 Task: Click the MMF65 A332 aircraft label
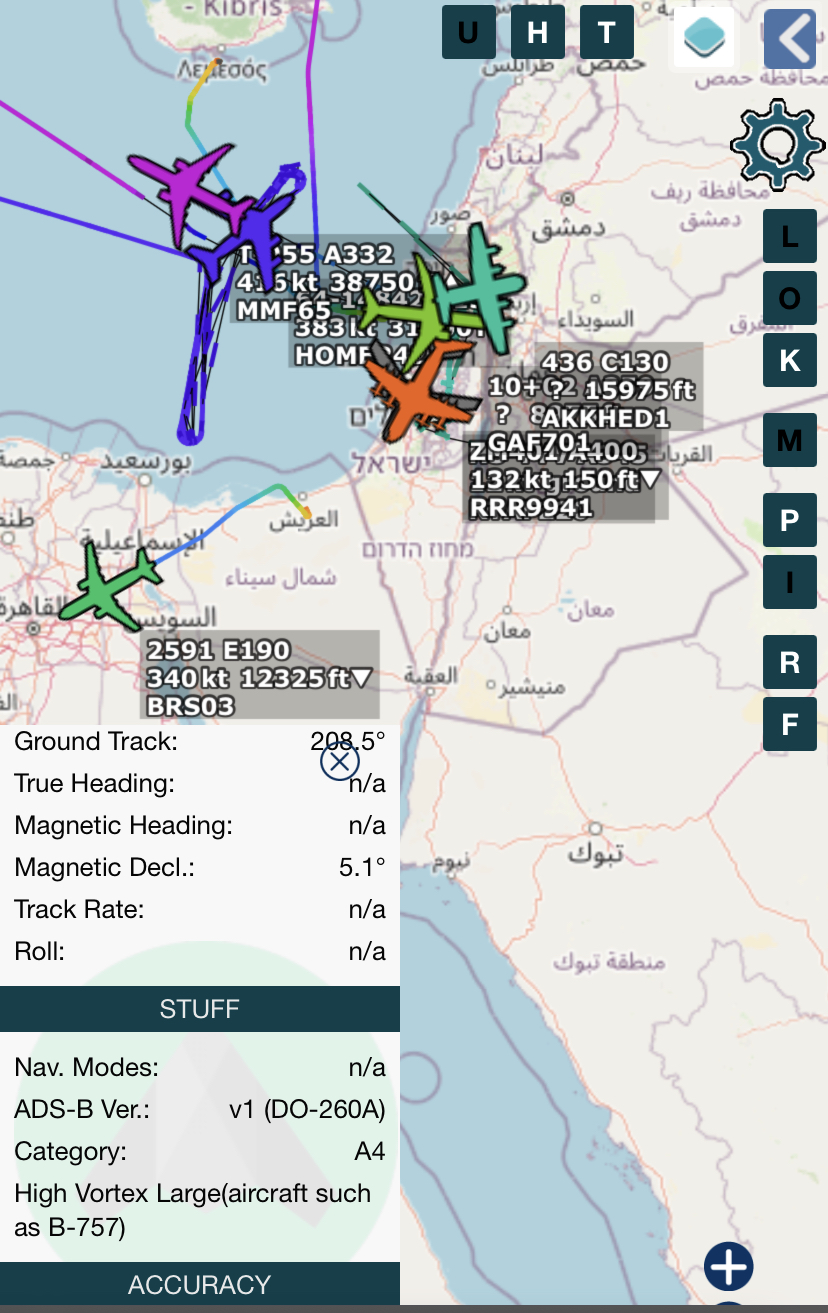click(325, 283)
